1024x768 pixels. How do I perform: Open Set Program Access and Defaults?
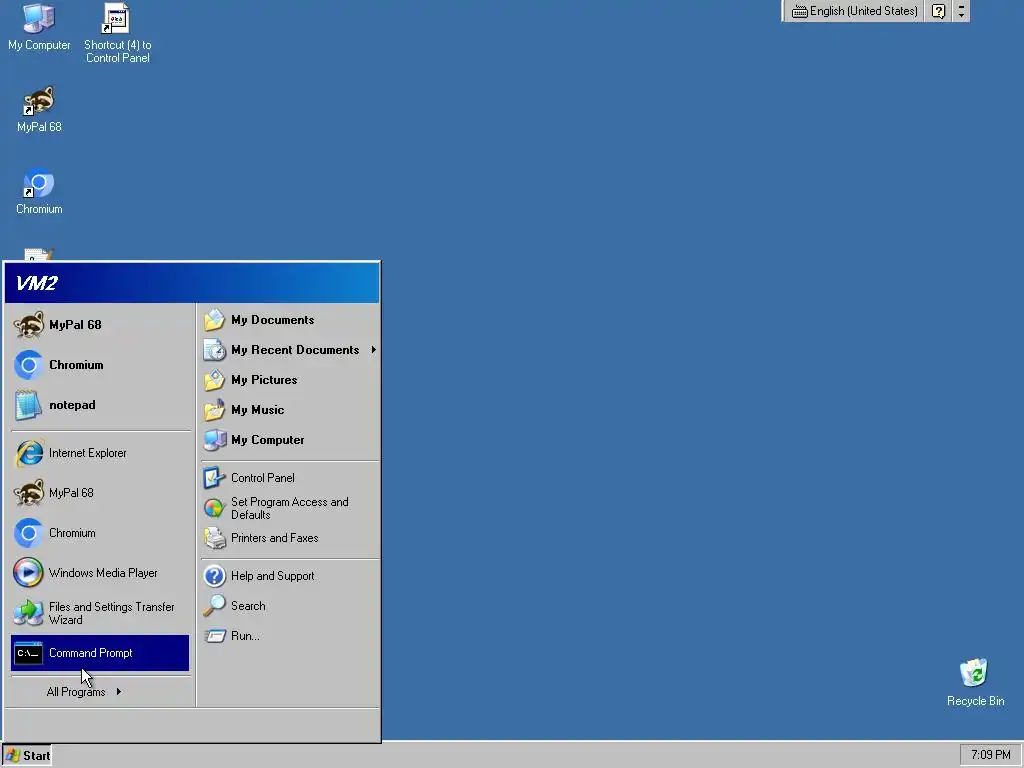pos(290,508)
